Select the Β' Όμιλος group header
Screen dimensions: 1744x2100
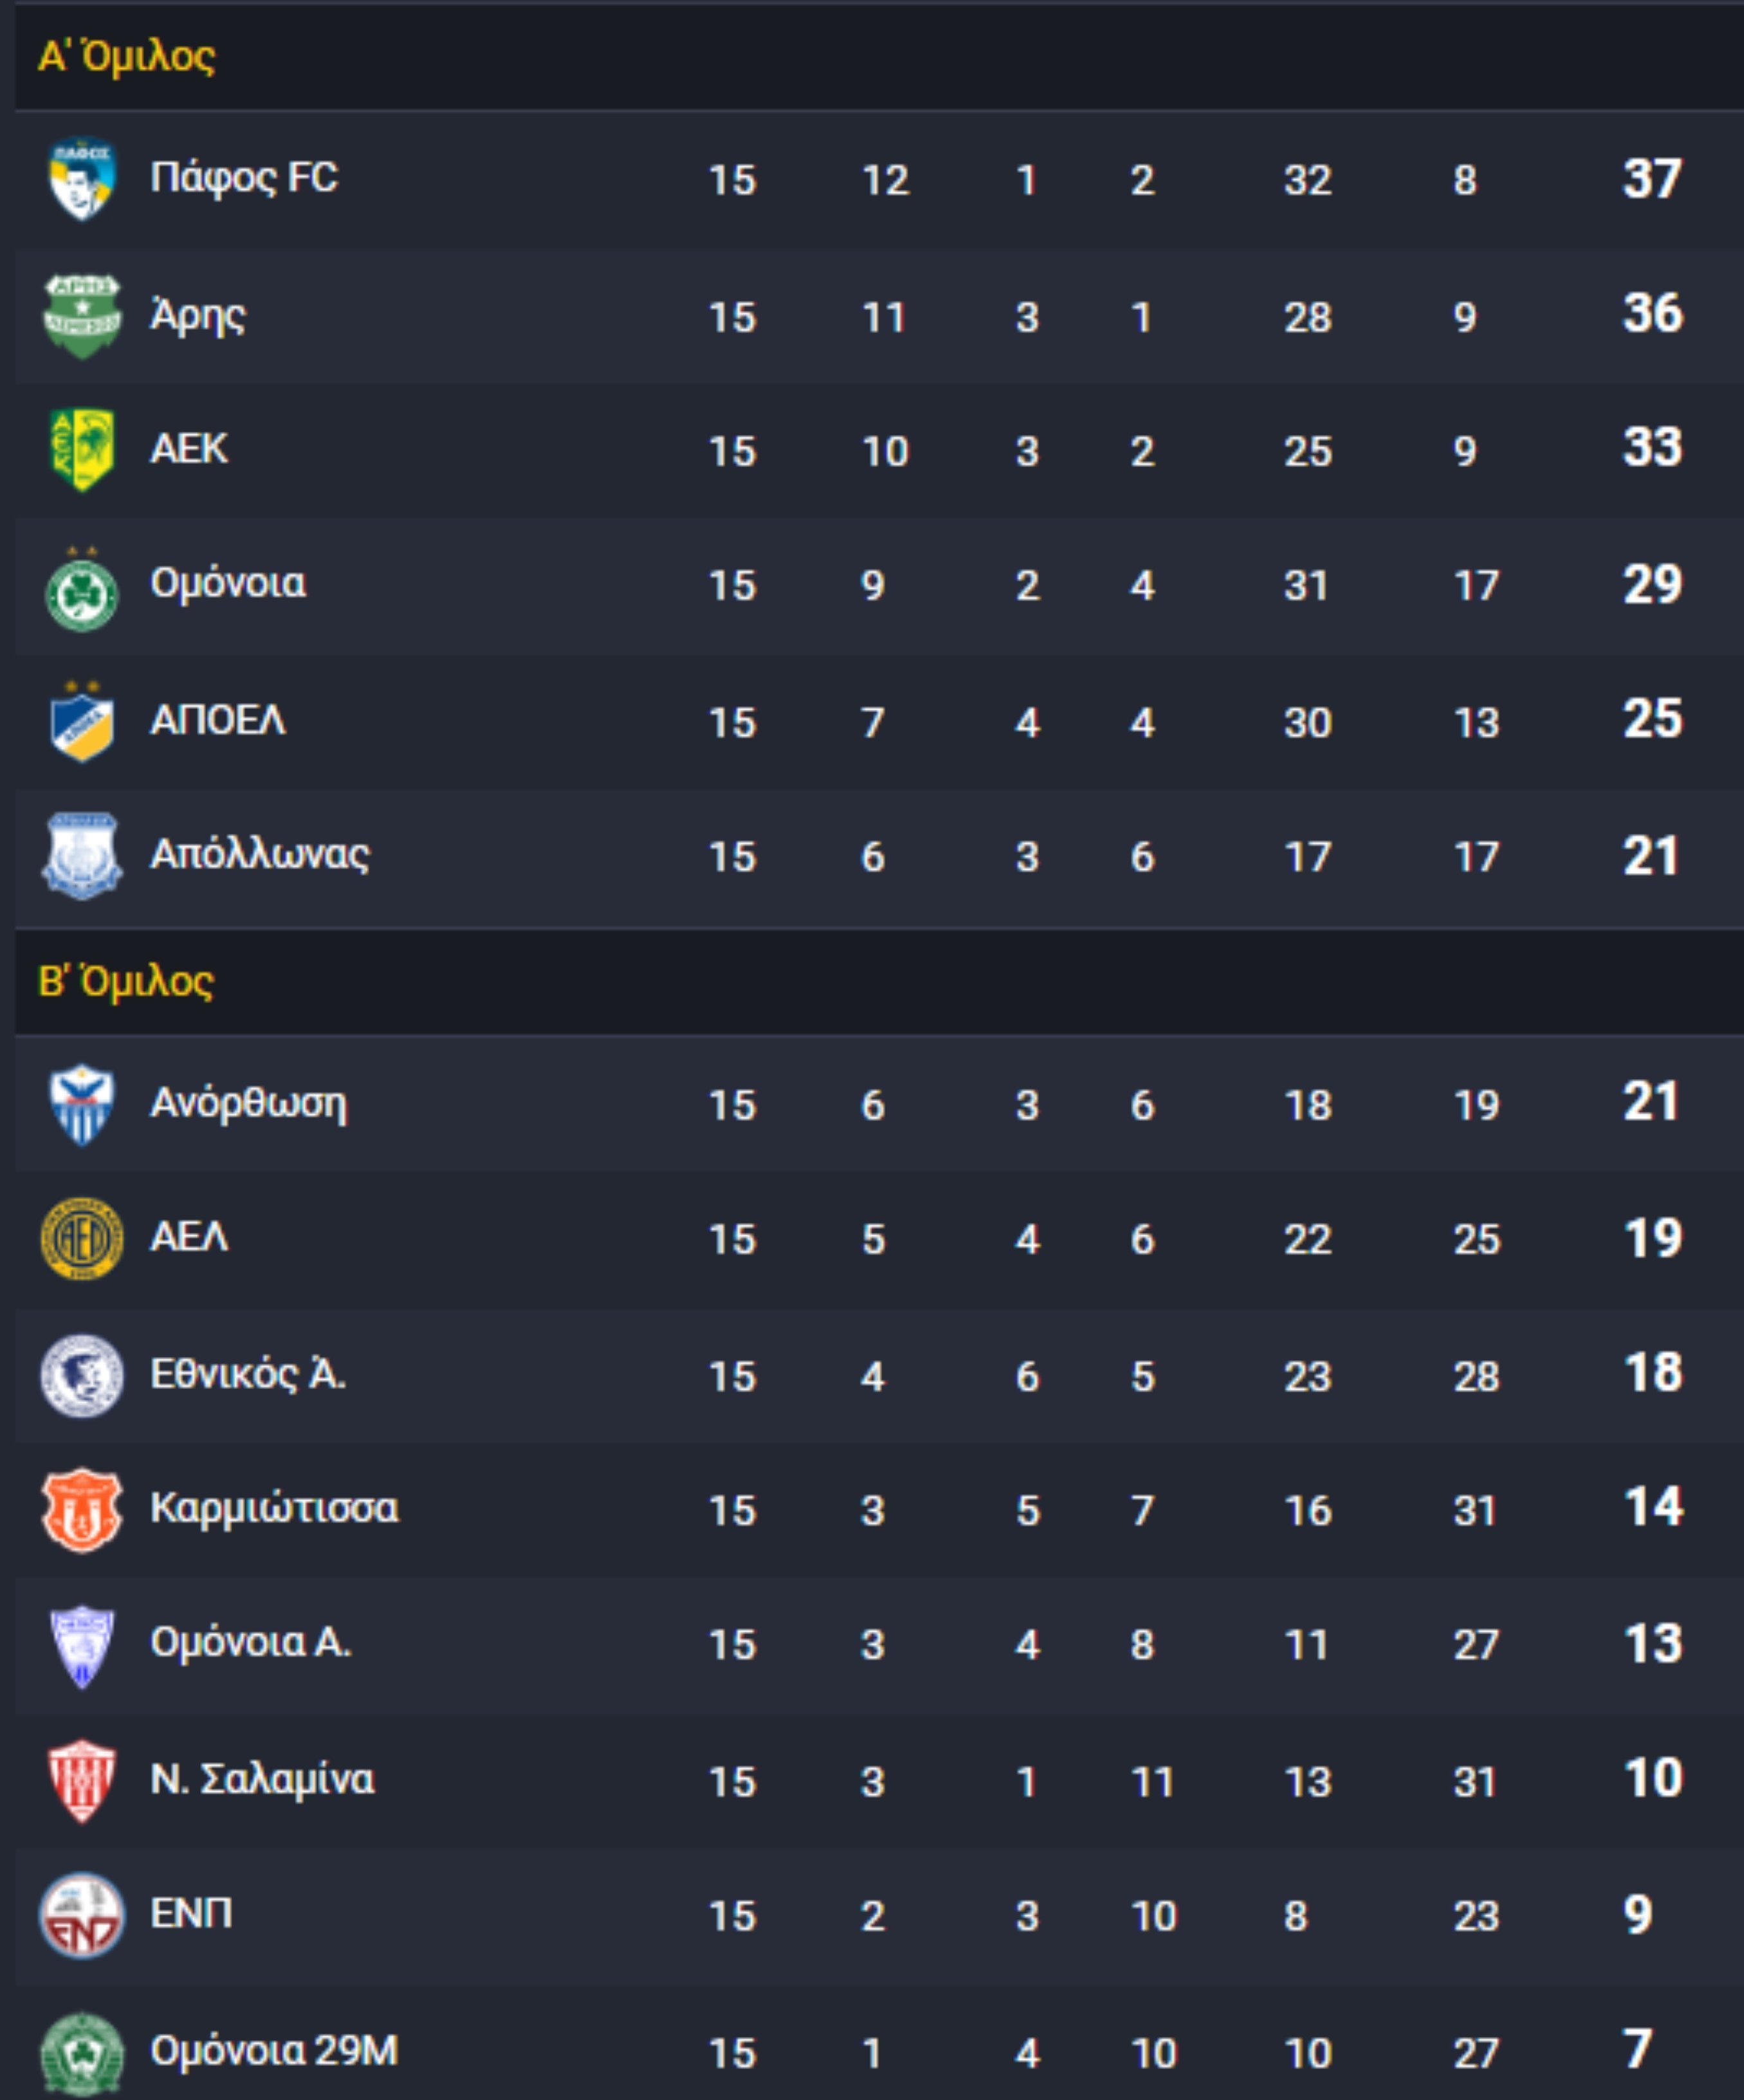(126, 982)
